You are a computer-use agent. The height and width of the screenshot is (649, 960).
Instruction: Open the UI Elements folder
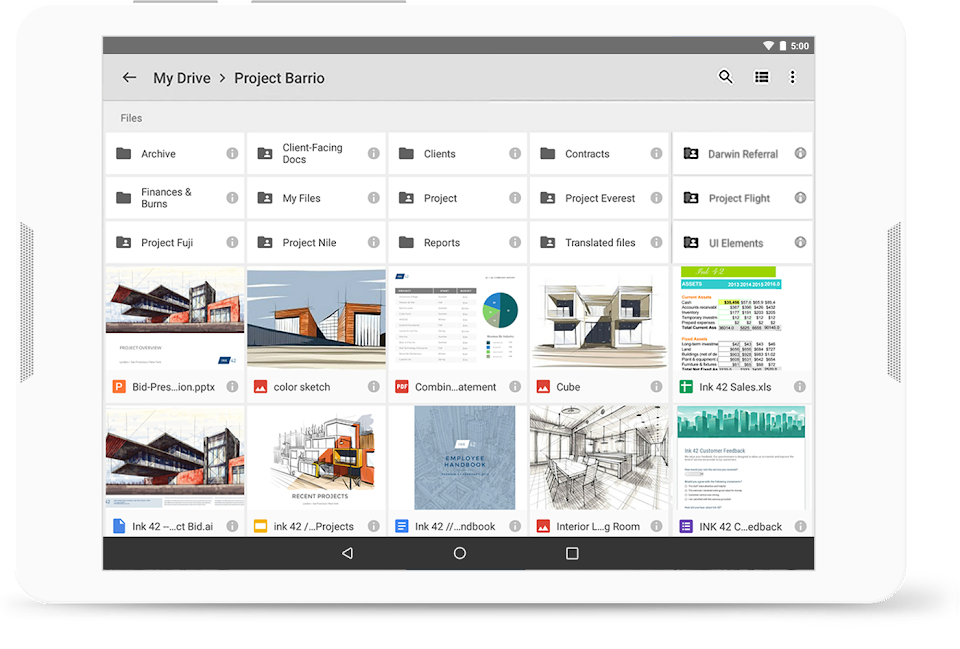coord(735,243)
